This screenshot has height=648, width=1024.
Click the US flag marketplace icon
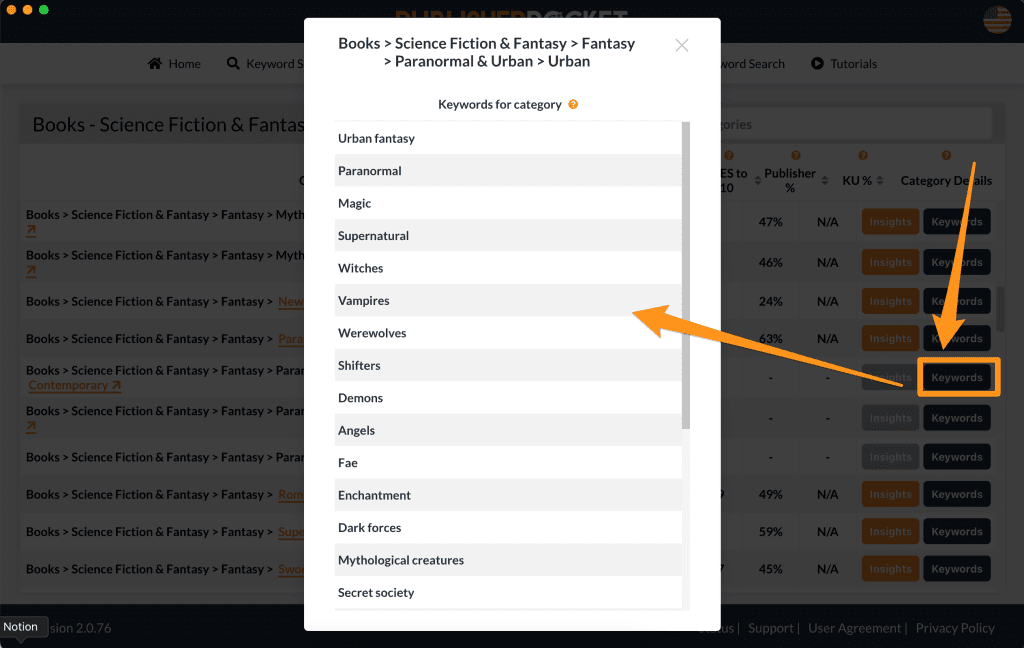tap(997, 20)
